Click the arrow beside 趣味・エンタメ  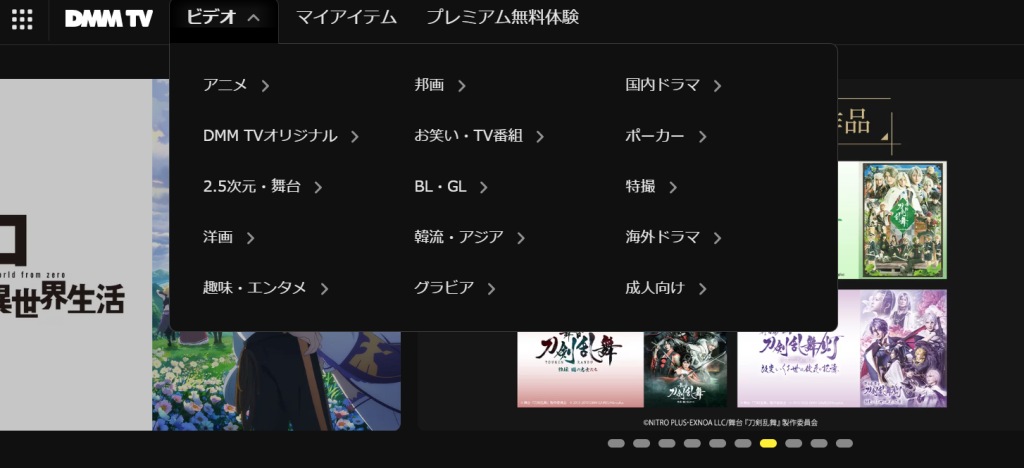click(325, 289)
